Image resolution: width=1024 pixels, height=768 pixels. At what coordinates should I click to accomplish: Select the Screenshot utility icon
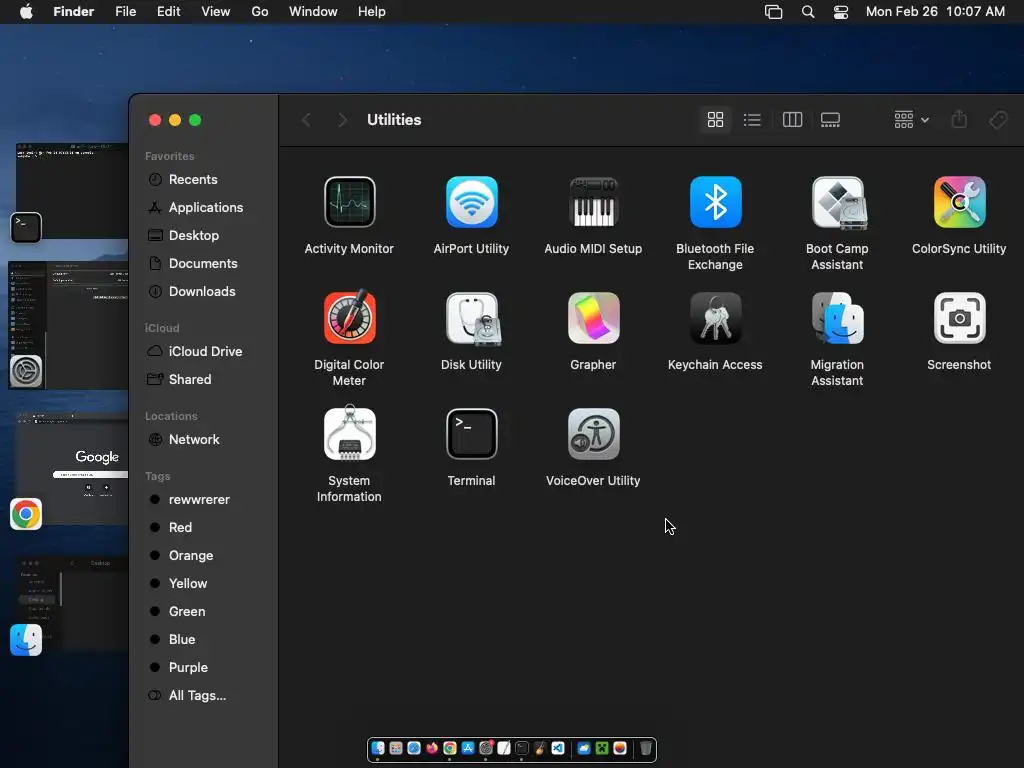click(x=959, y=318)
